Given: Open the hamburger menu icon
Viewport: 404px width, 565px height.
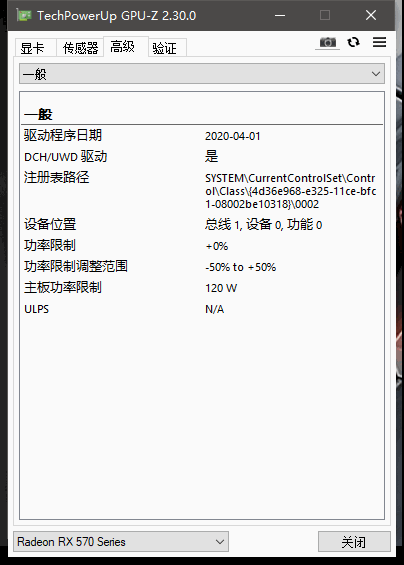Looking at the screenshot, I should click(x=379, y=42).
